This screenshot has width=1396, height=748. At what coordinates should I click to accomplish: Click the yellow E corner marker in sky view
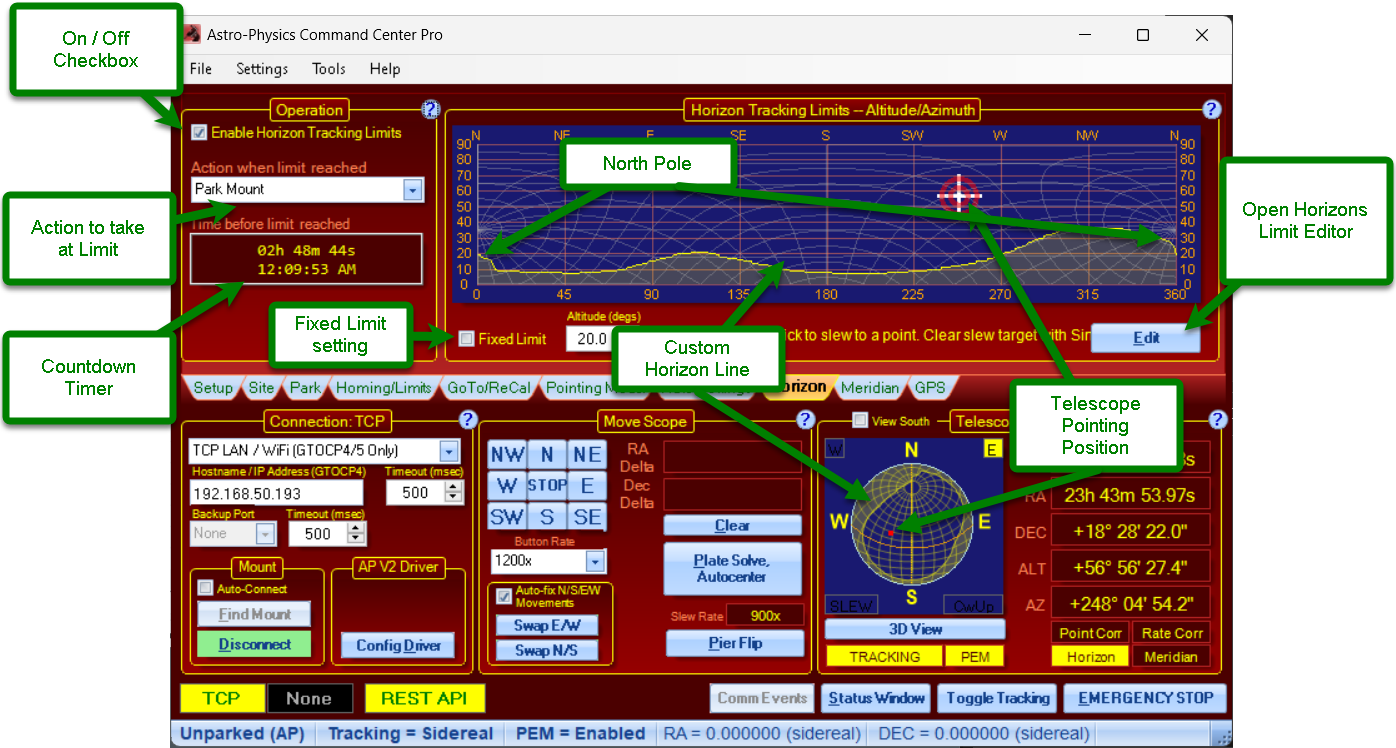[993, 450]
